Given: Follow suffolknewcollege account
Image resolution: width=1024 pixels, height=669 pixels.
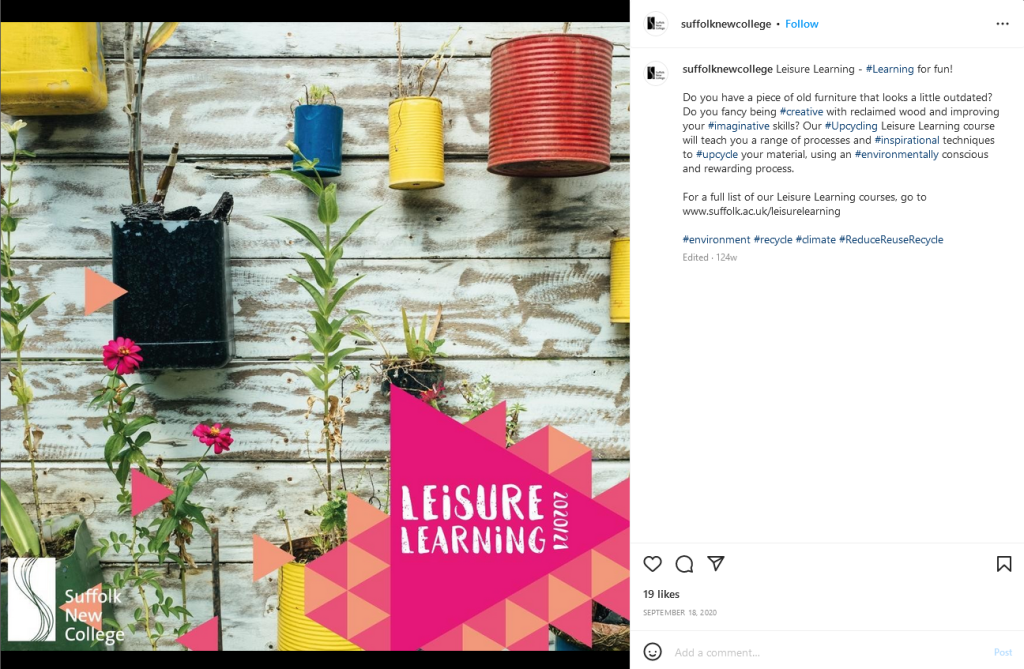Looking at the screenshot, I should coord(801,24).
